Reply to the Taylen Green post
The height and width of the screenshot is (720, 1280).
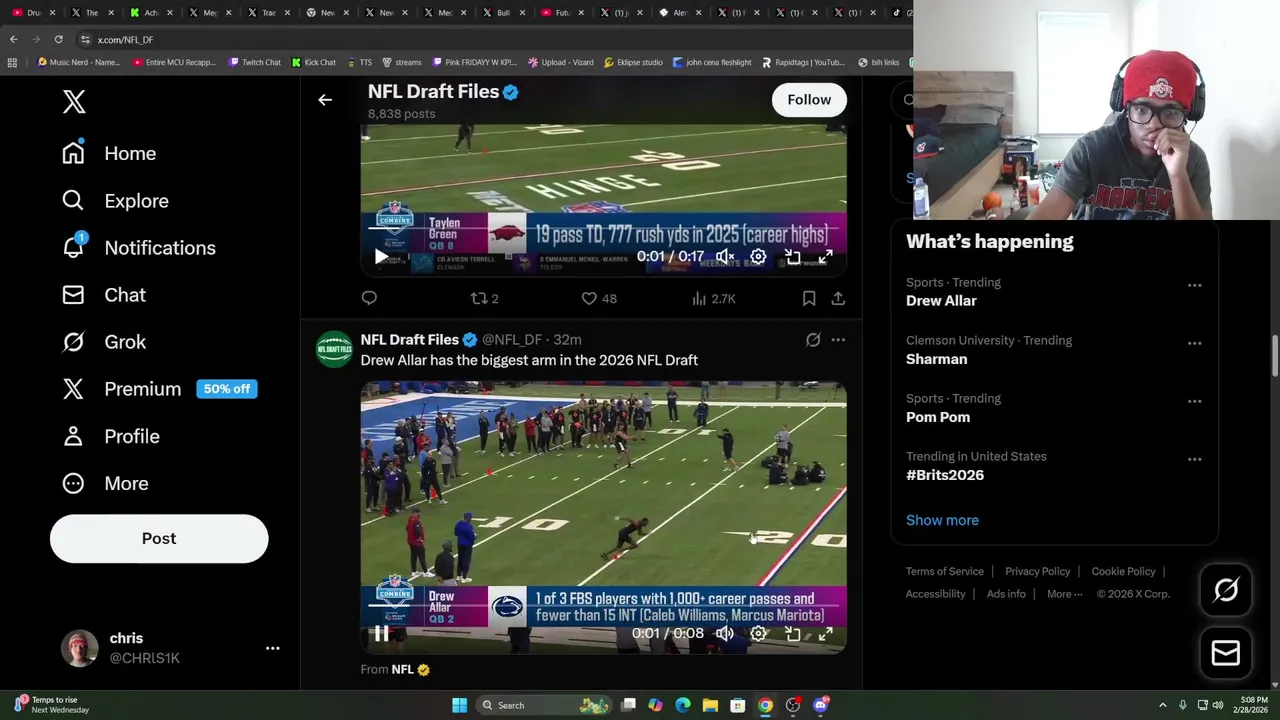click(x=369, y=298)
